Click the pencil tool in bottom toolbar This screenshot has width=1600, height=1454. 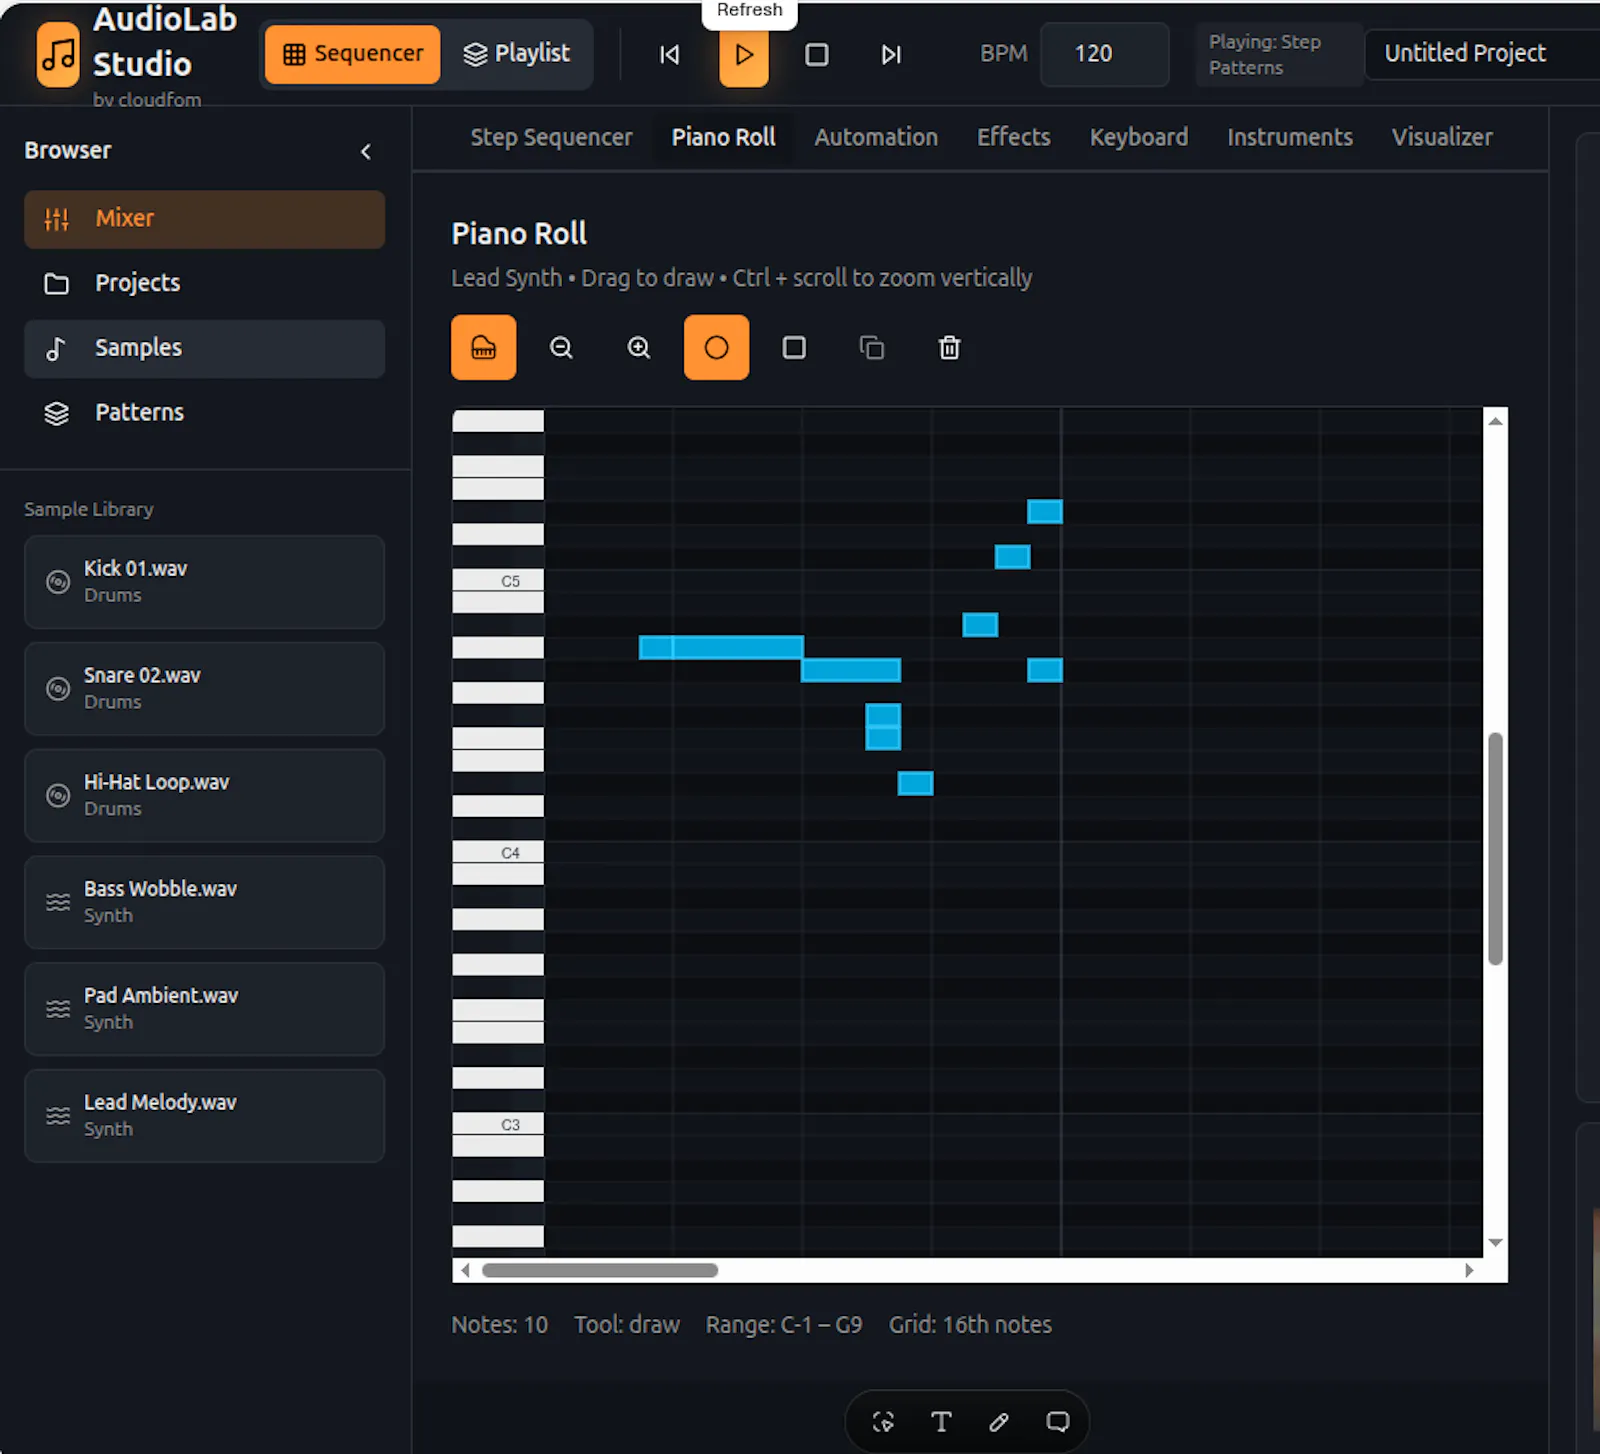coord(999,1422)
